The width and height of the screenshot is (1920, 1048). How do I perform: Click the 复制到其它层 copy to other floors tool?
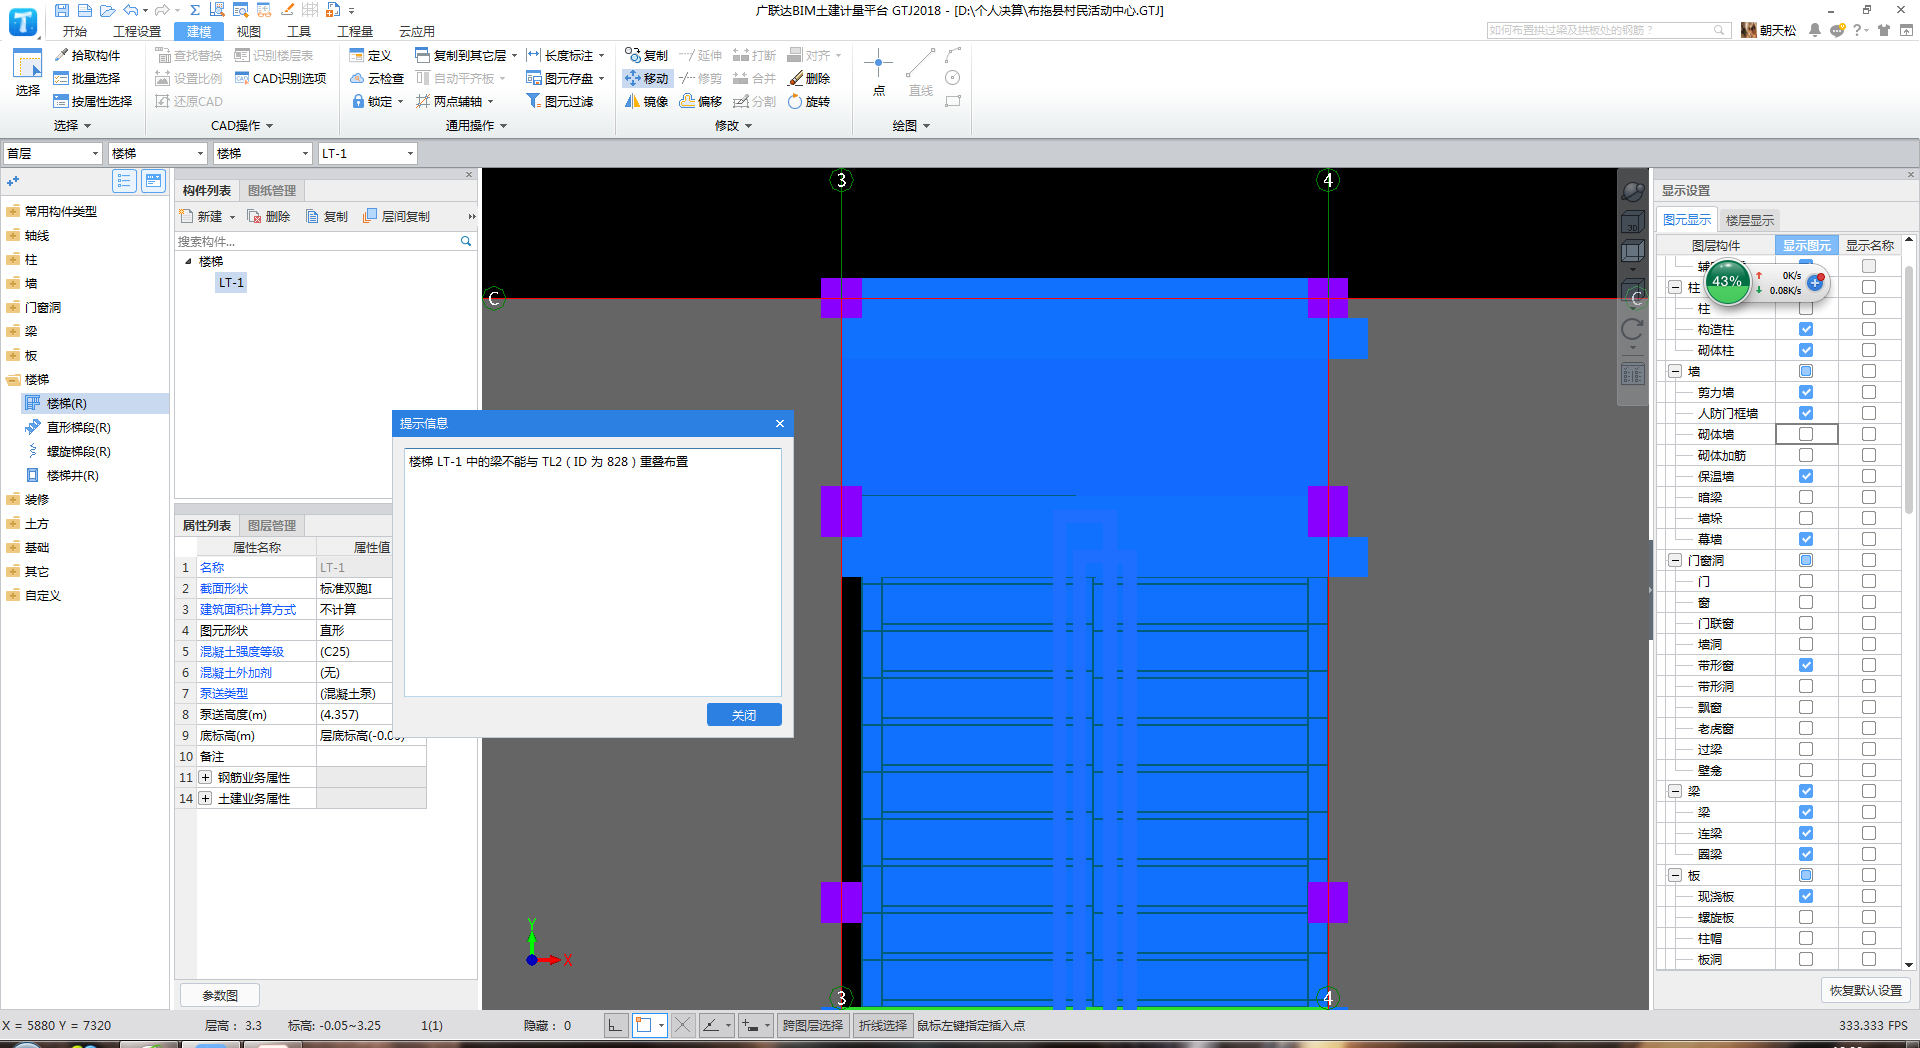(466, 55)
